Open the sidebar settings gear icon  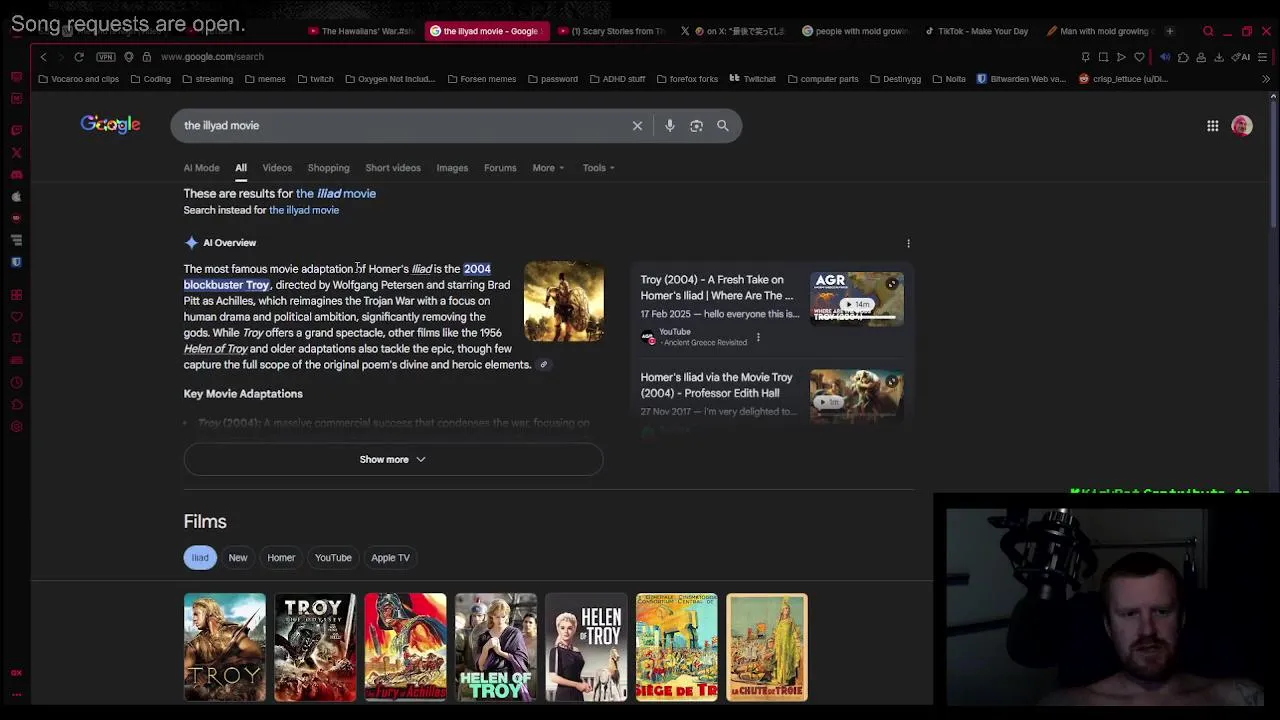point(16,427)
